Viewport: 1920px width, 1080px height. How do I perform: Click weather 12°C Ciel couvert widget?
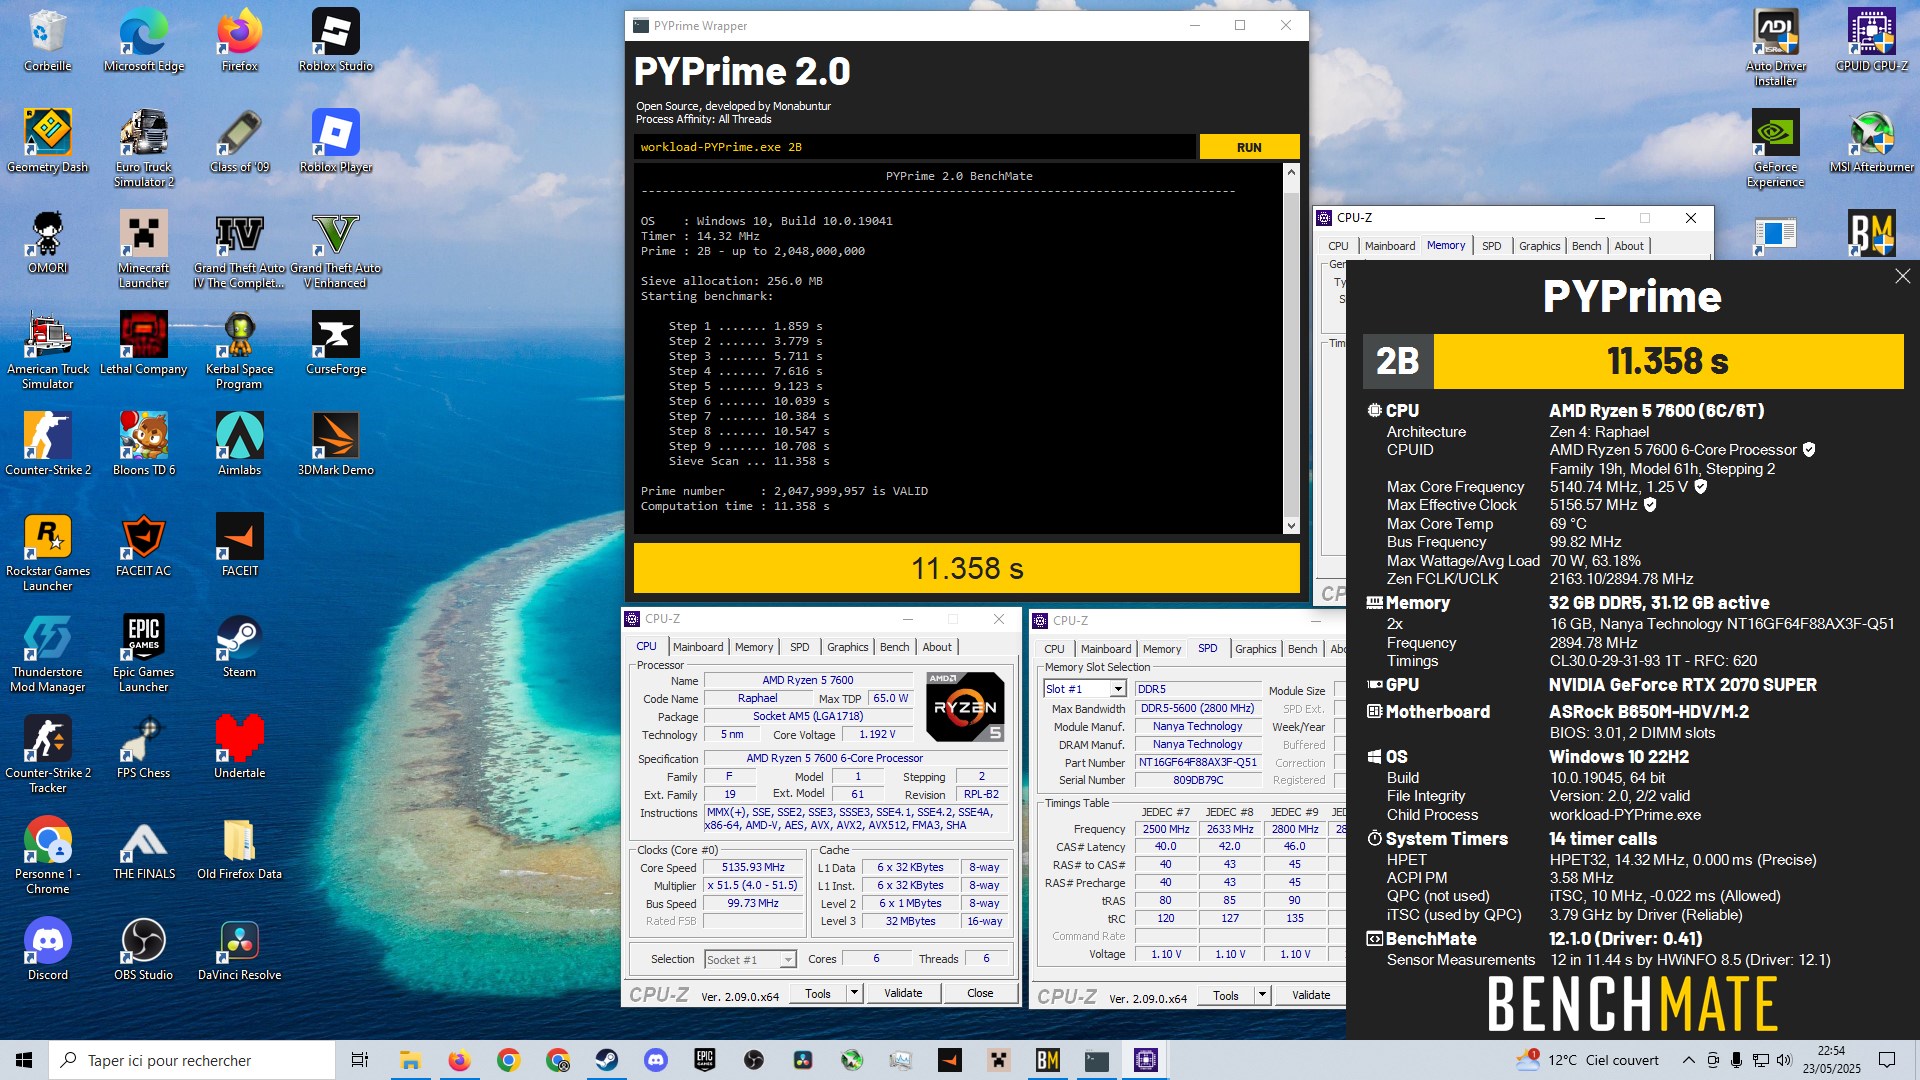pyautogui.click(x=1586, y=1060)
